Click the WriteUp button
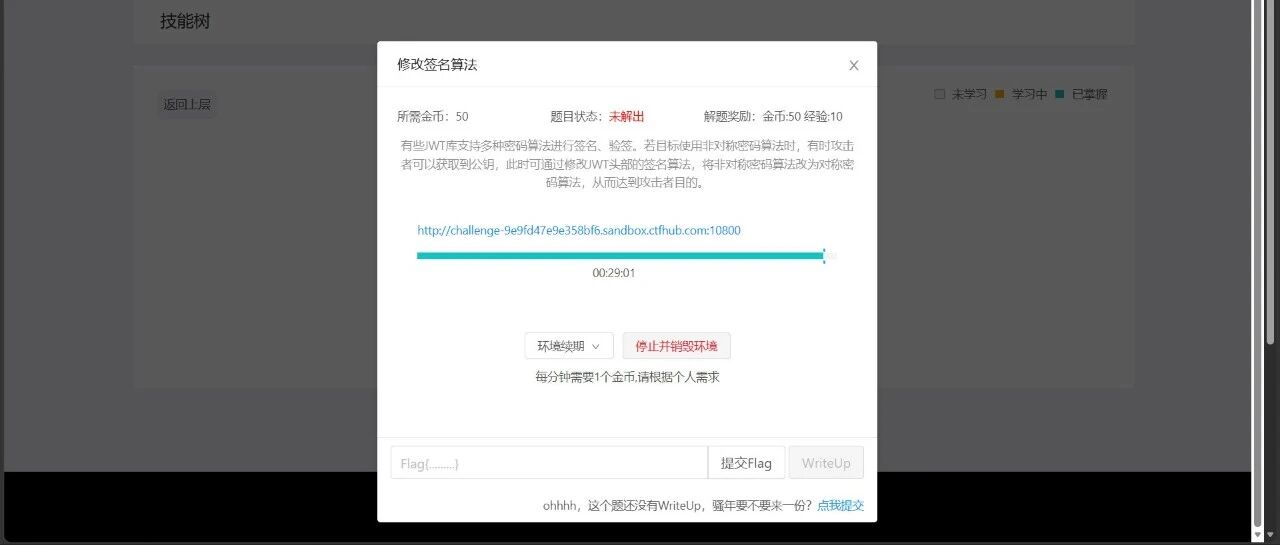Viewport: 1280px width, 545px height. click(826, 463)
